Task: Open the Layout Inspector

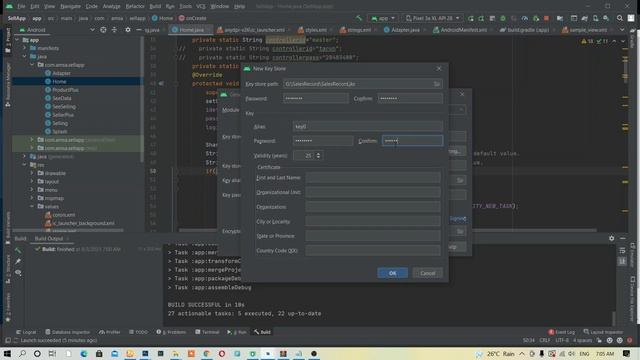Action: (x=603, y=332)
